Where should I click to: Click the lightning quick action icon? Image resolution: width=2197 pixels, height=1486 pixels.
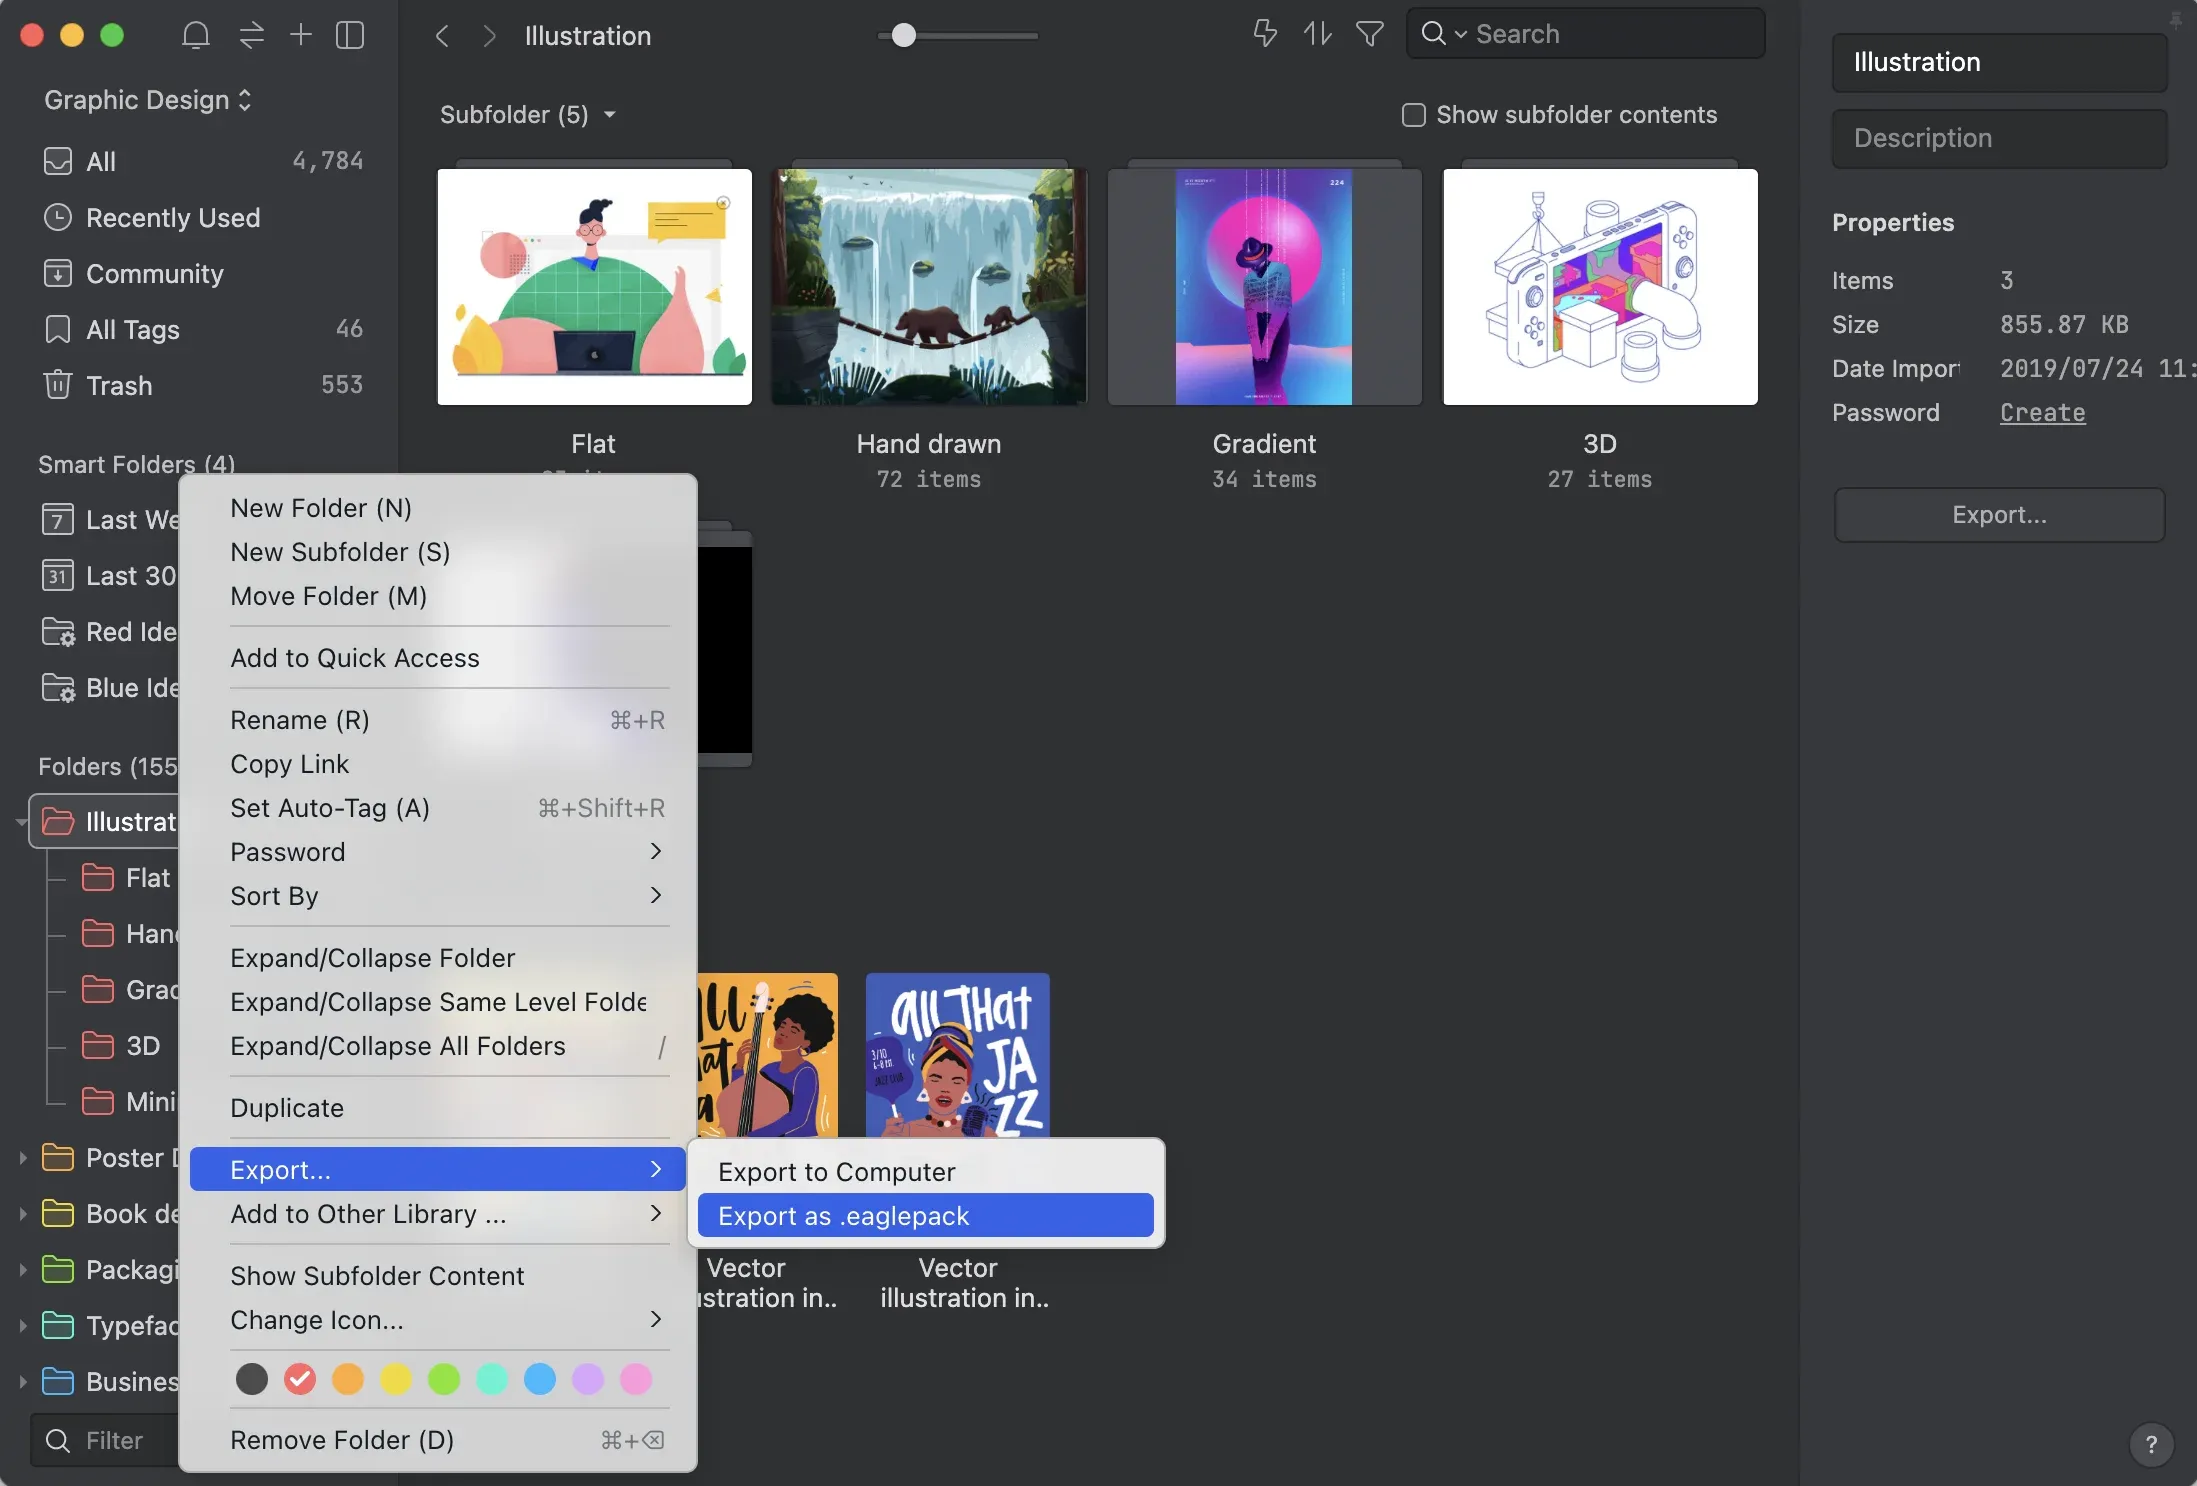(x=1265, y=34)
